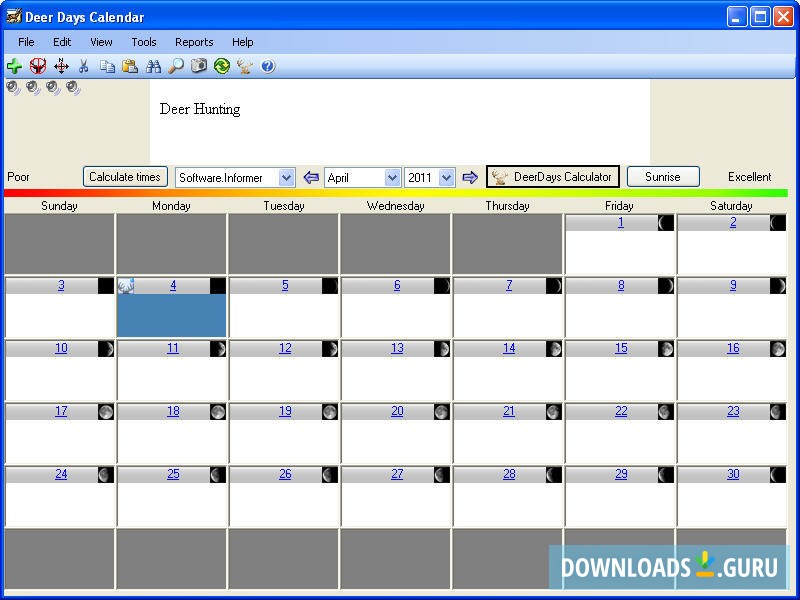Click the copy pages icon

[x=107, y=66]
